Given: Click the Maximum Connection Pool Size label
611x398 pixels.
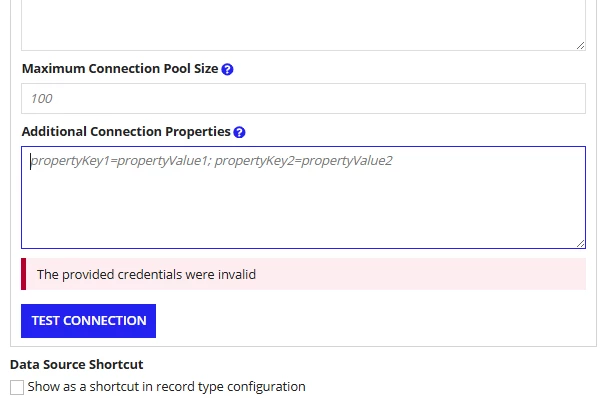Looking at the screenshot, I should coord(120,69).
